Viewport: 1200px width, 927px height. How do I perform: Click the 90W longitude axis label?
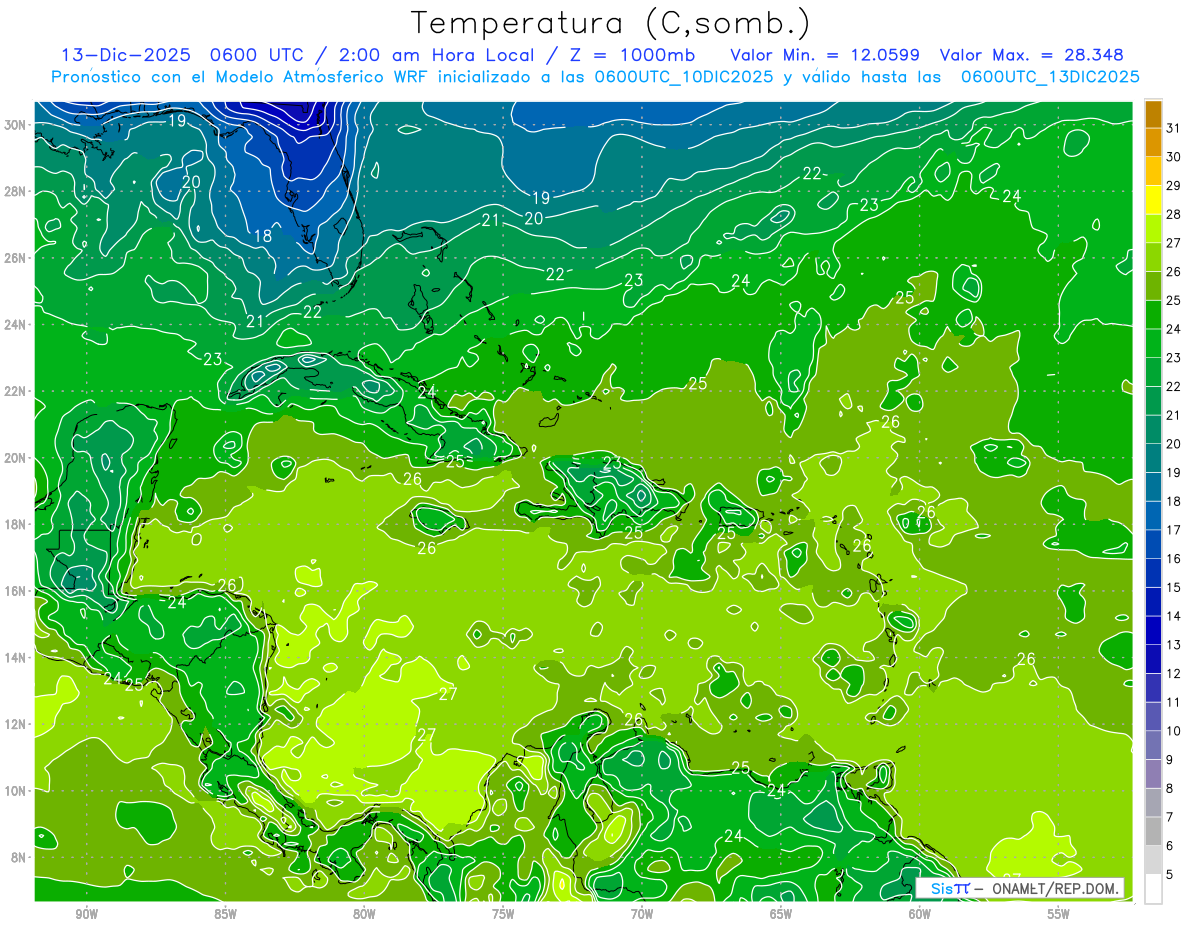(86, 914)
